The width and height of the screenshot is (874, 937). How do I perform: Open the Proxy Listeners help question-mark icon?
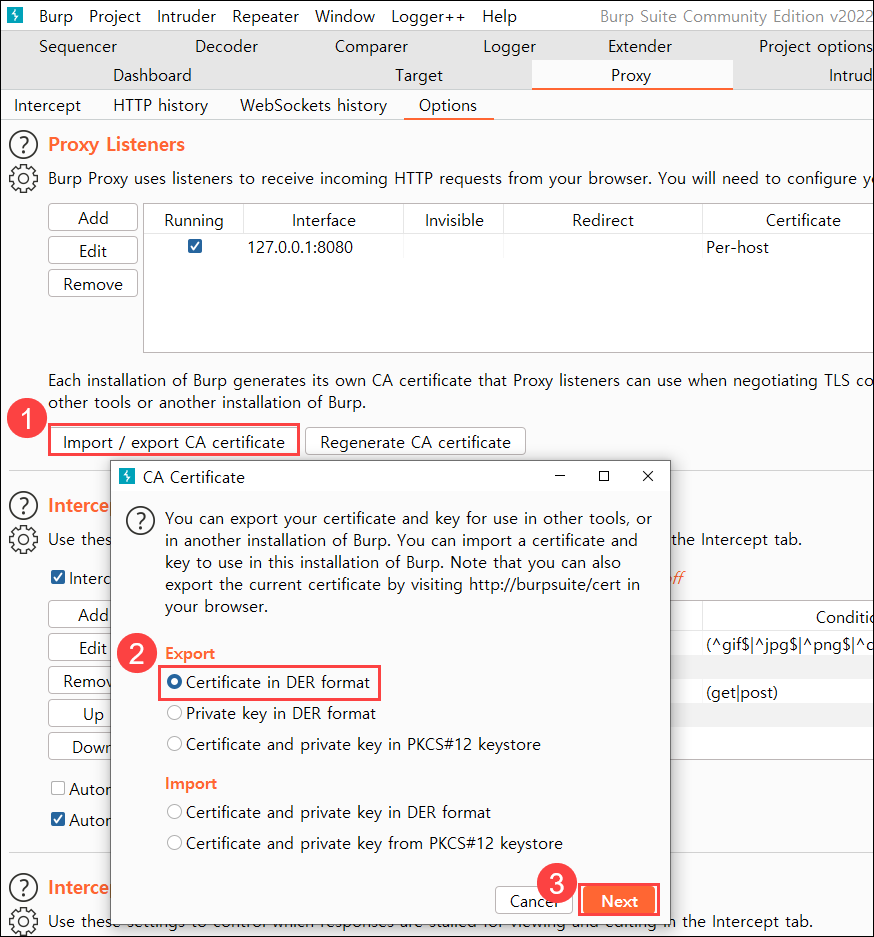click(x=23, y=145)
